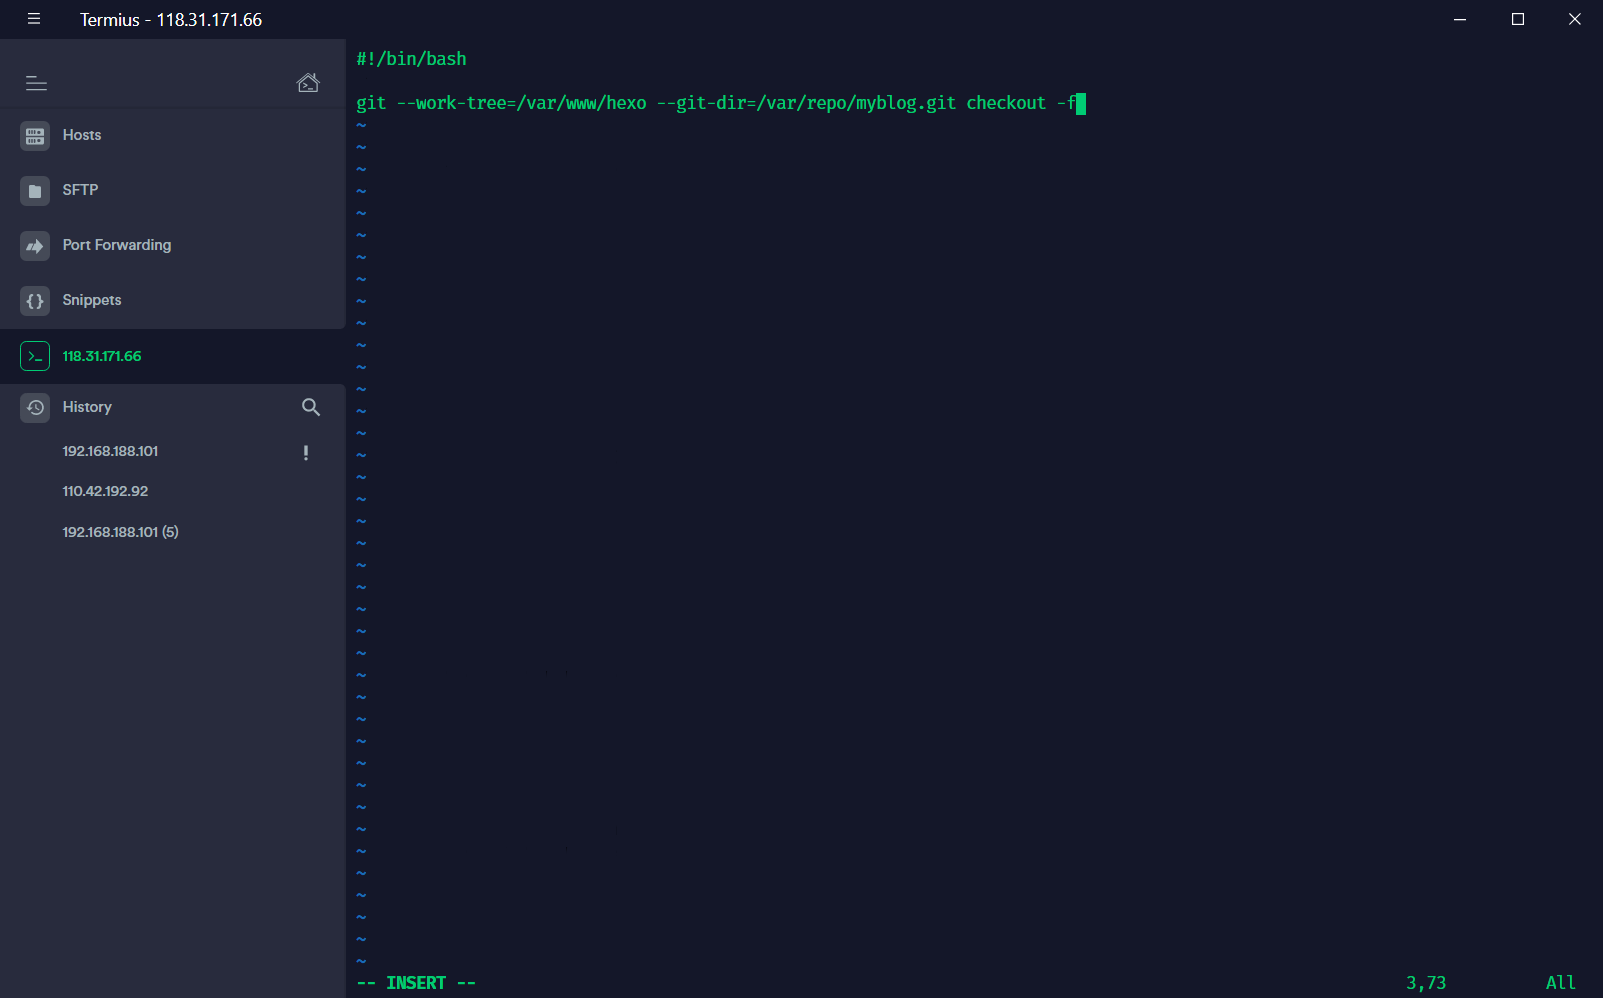Click the Snippets braces icon
Viewport: 1603px width, 998px height.
[35, 301]
